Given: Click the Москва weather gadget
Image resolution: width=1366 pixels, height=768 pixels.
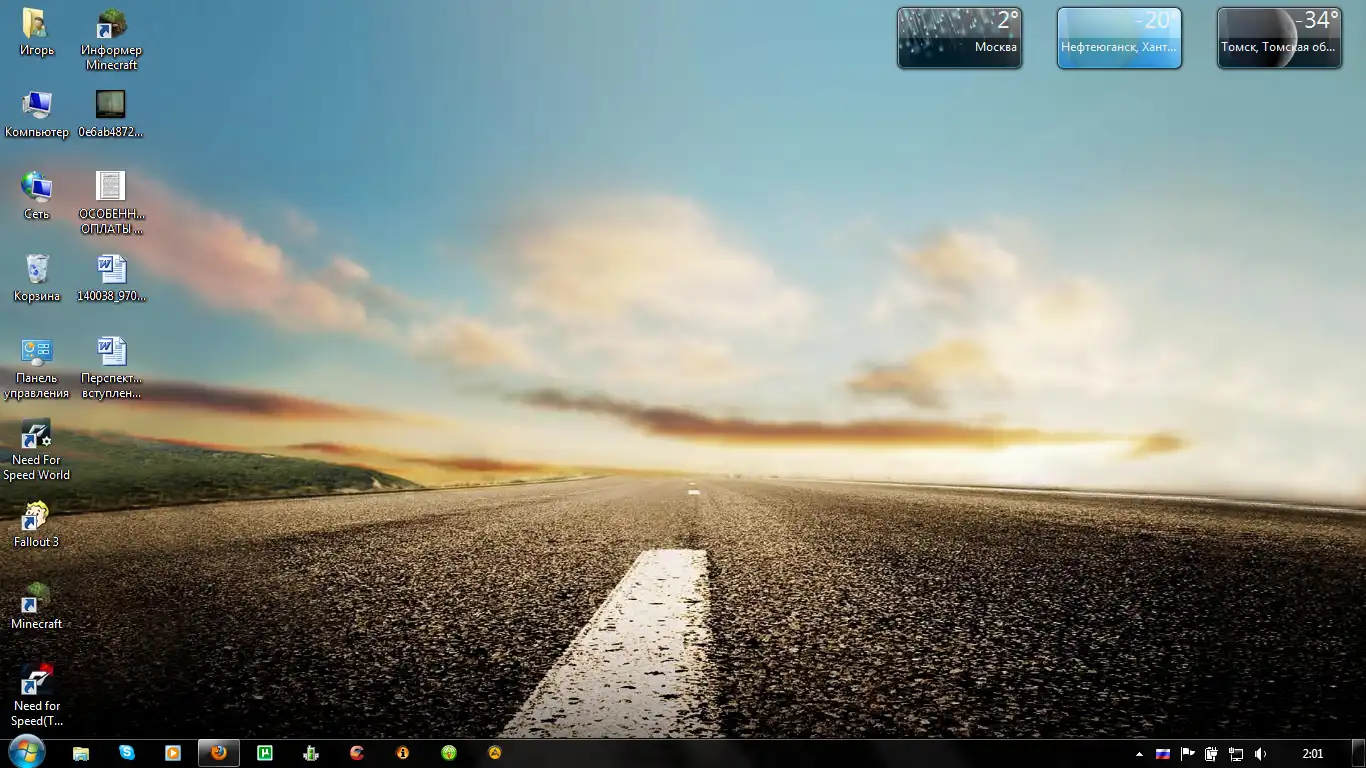Looking at the screenshot, I should click(x=959, y=38).
